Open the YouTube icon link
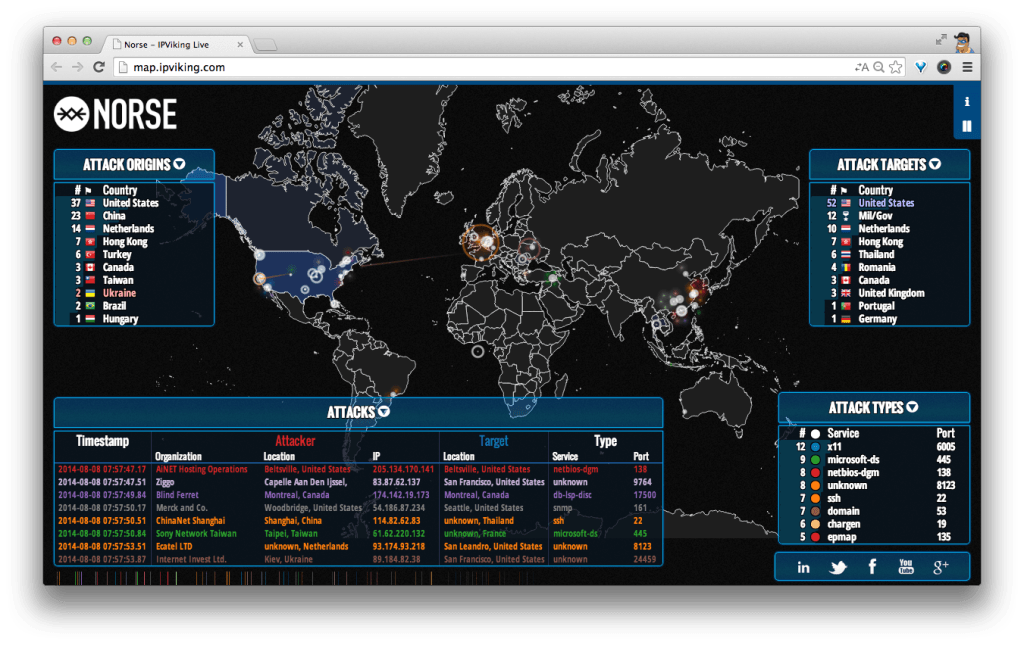 (906, 567)
